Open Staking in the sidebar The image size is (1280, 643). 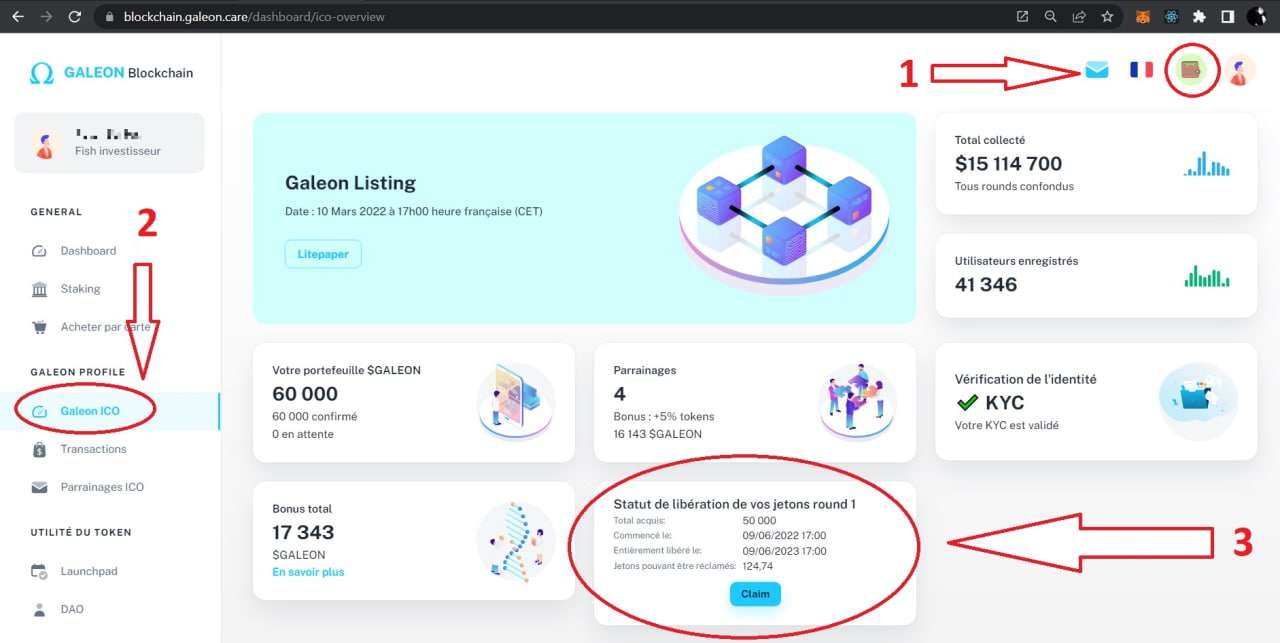(80, 289)
